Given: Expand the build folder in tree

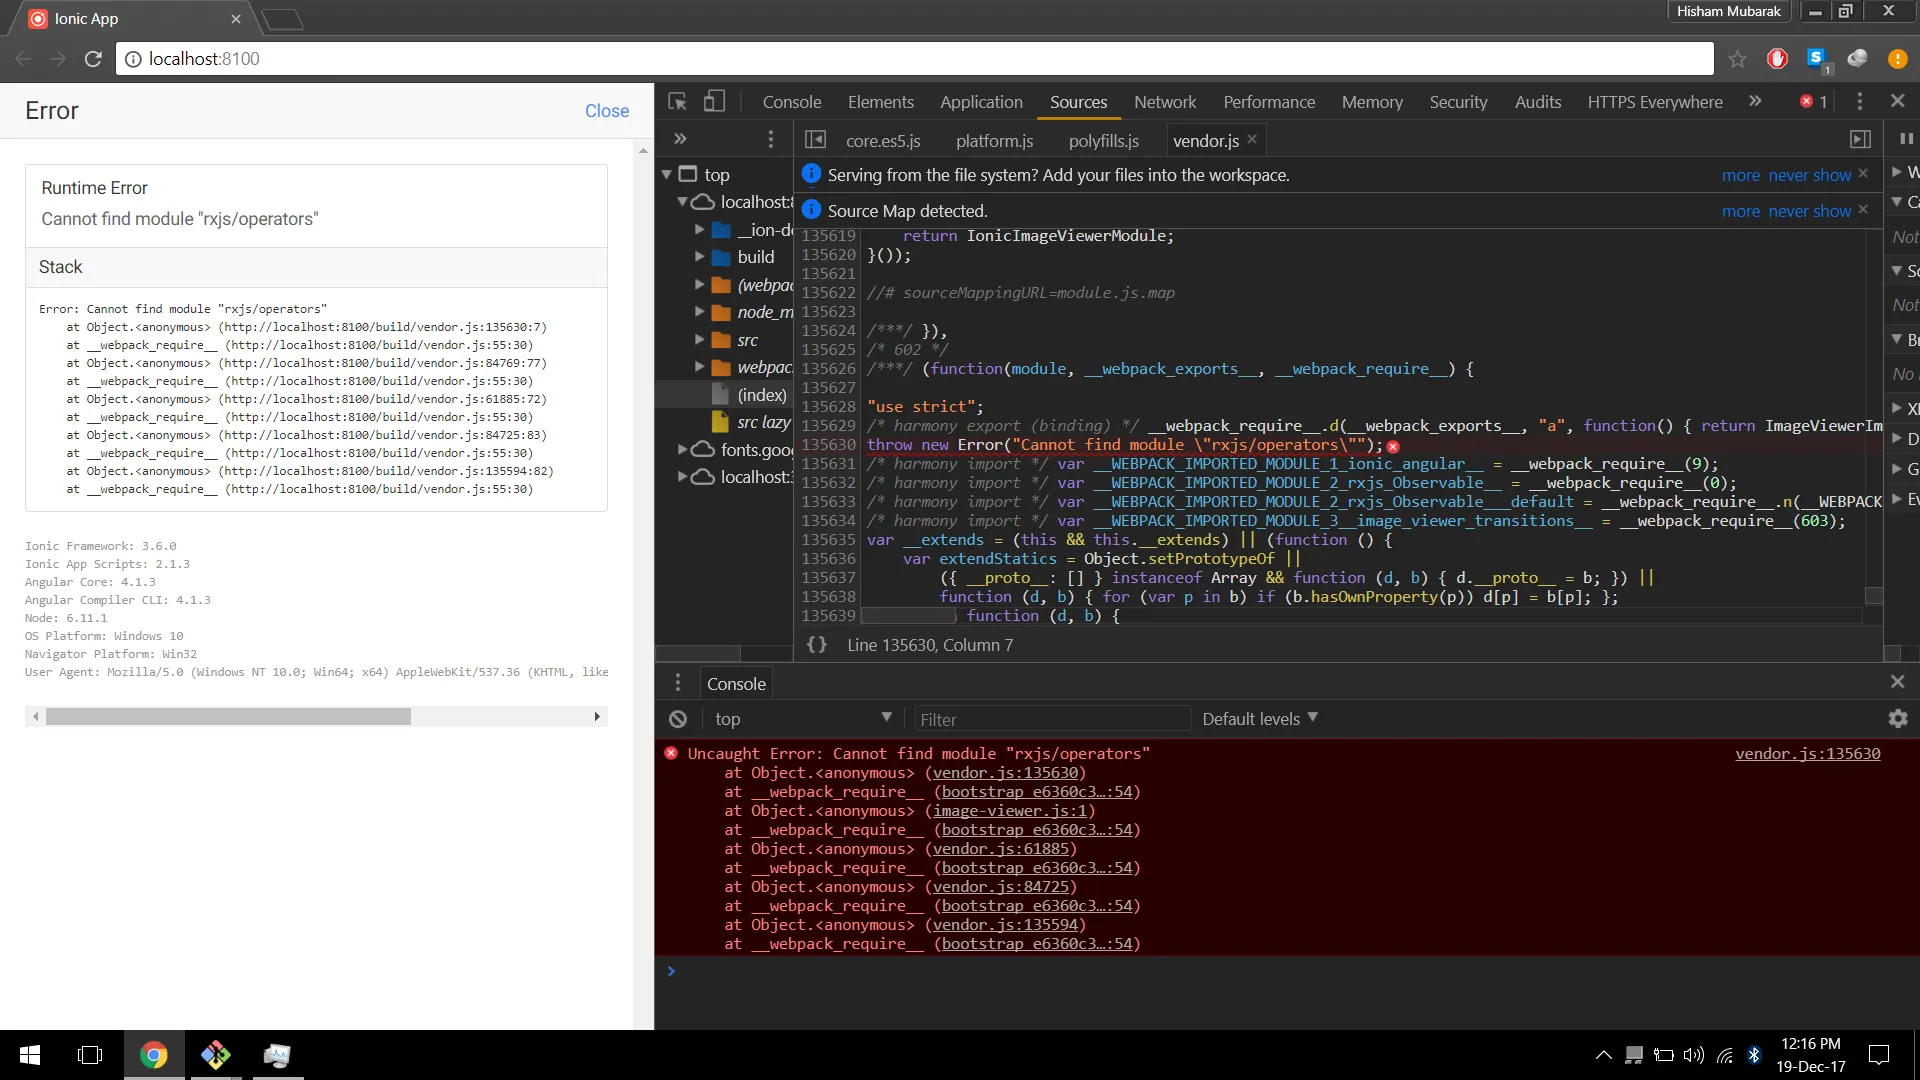Looking at the screenshot, I should [x=700, y=257].
